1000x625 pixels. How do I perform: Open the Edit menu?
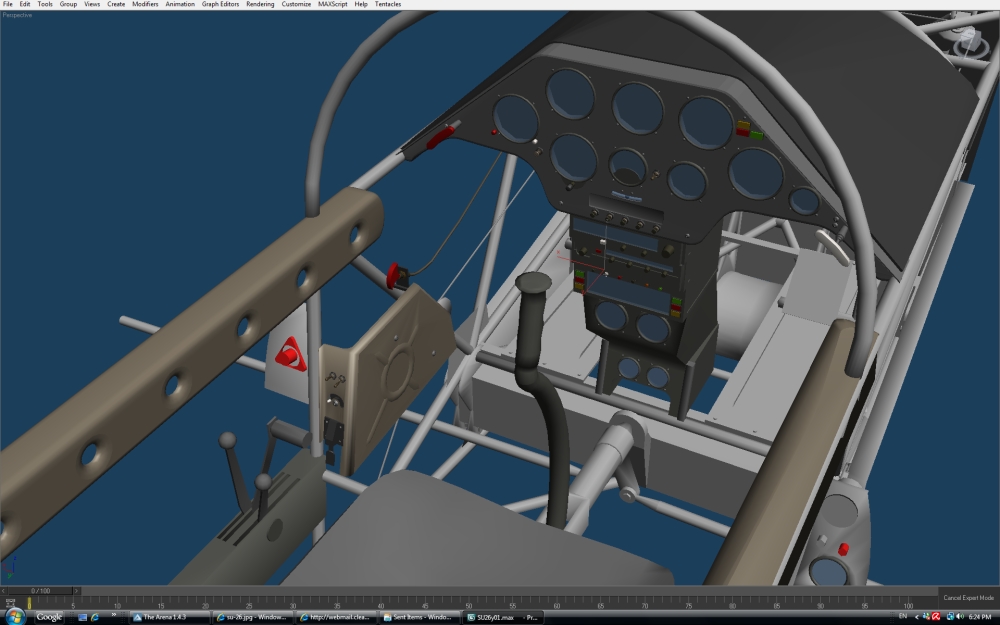(25, 4)
